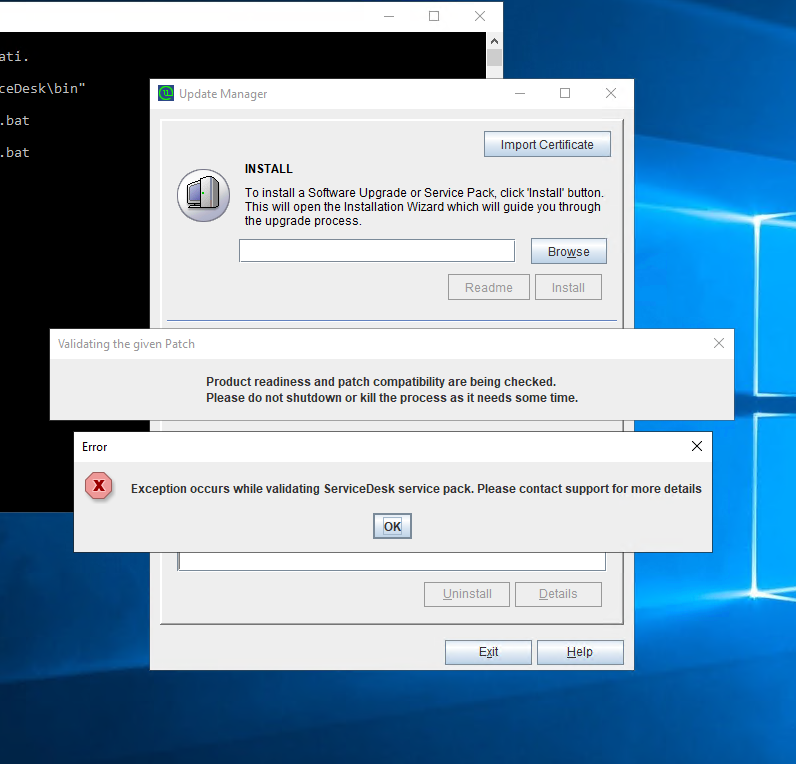Minimize the Update Manager window
796x764 pixels.
click(x=520, y=93)
